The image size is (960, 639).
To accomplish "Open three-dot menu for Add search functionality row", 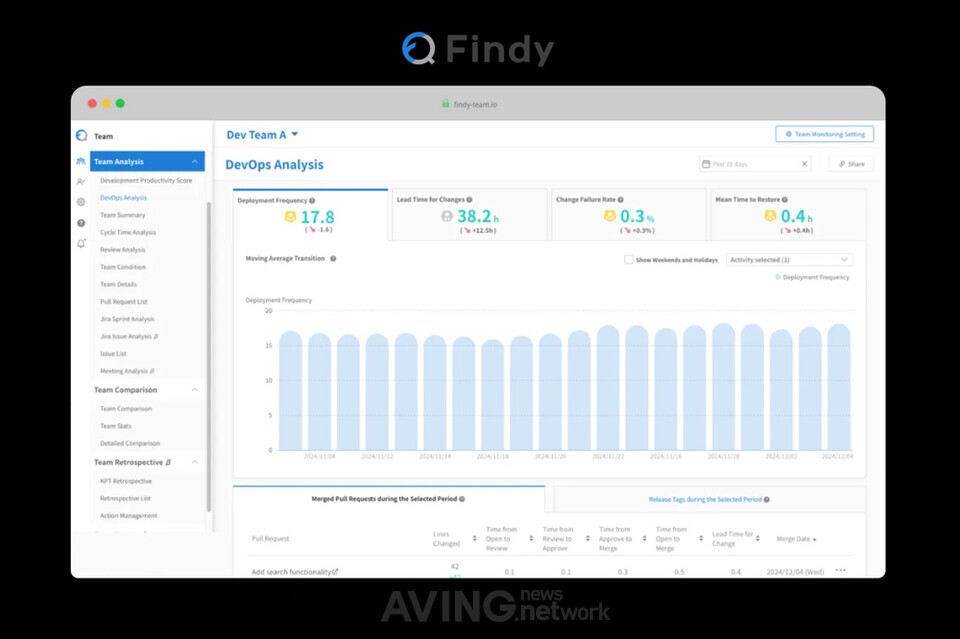I will tap(840, 571).
